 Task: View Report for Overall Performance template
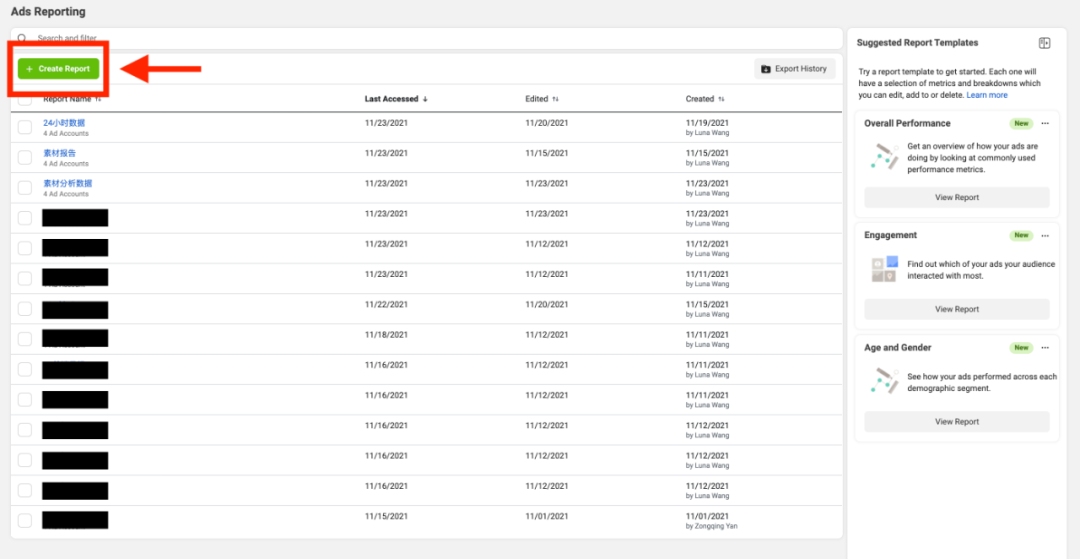[x=957, y=198]
